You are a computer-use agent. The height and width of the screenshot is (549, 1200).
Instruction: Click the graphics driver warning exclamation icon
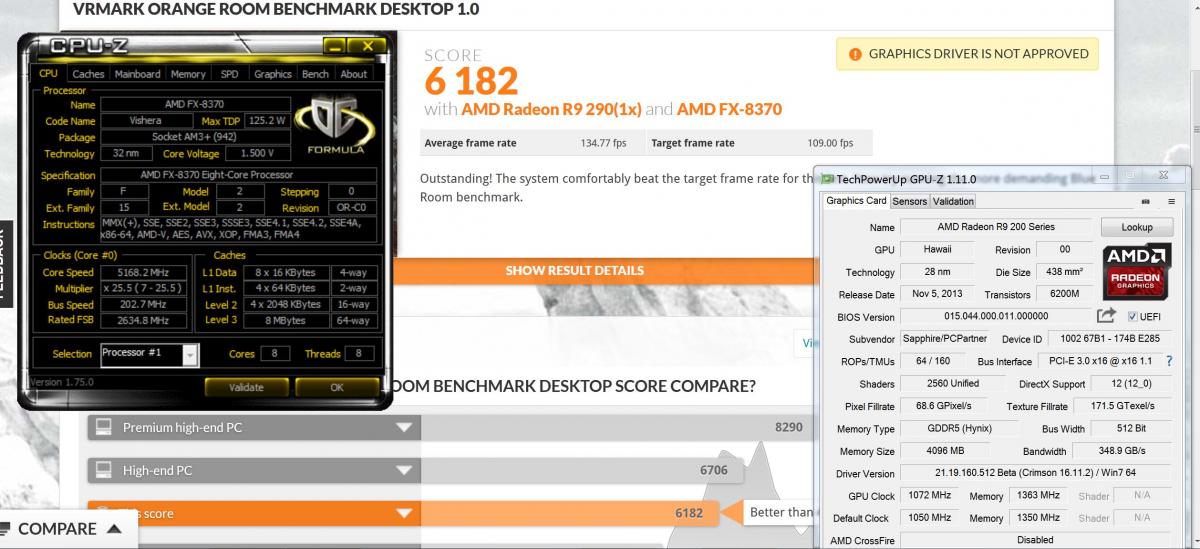(x=855, y=54)
